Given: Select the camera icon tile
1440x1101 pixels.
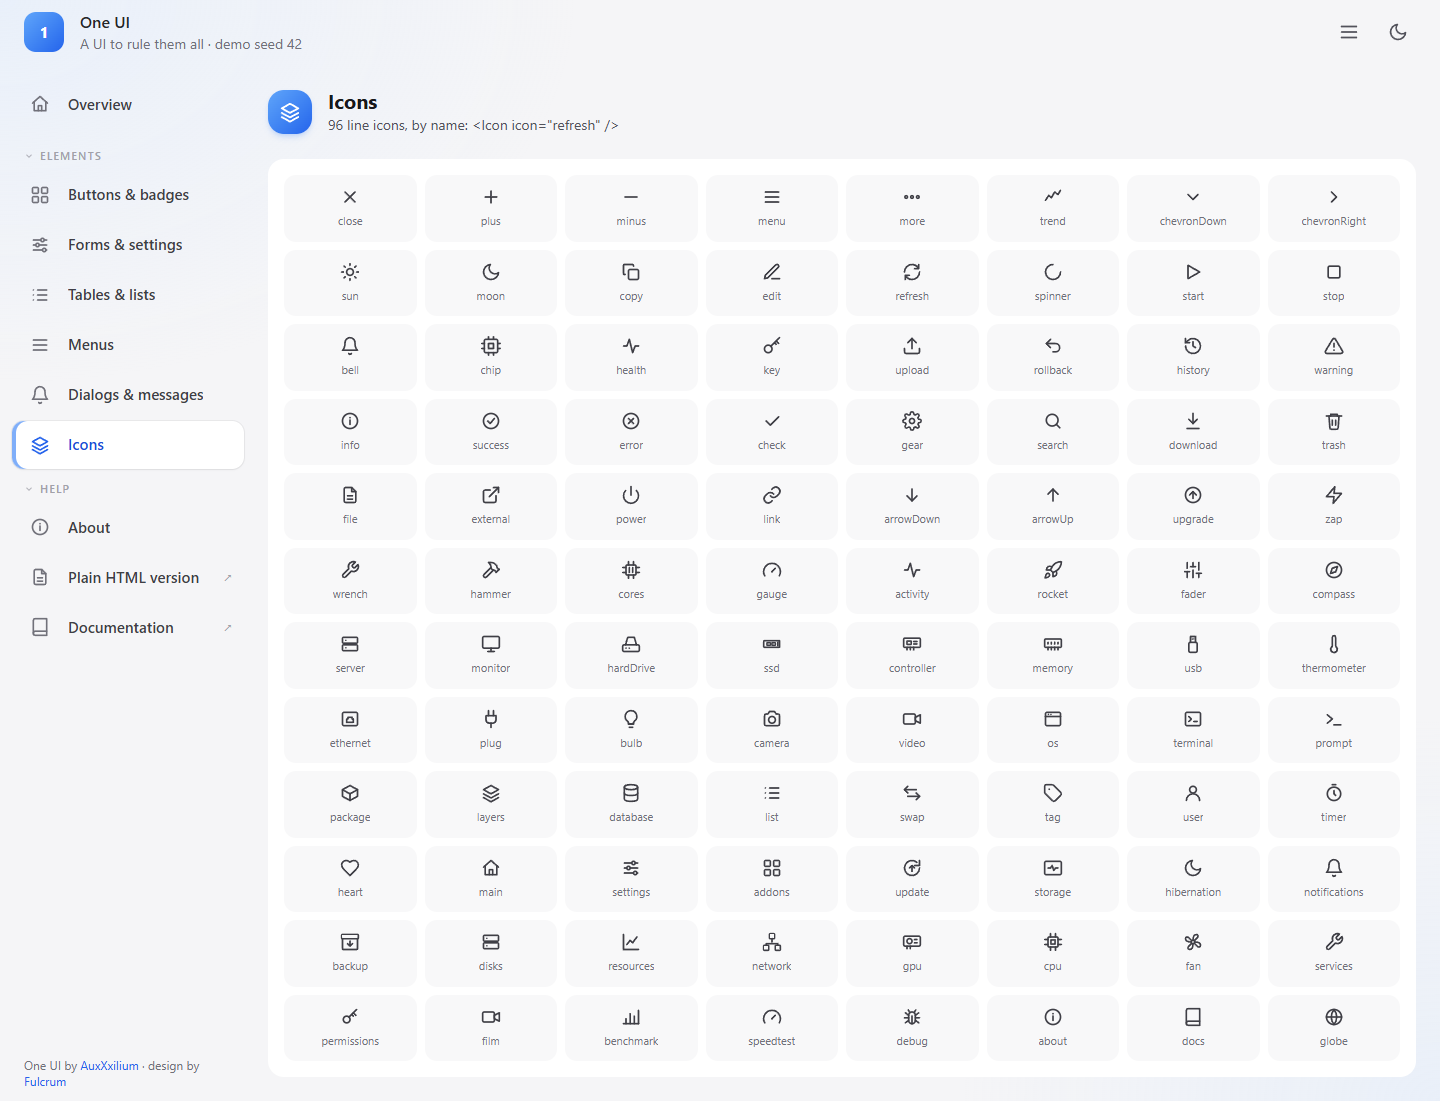Looking at the screenshot, I should [x=772, y=730].
